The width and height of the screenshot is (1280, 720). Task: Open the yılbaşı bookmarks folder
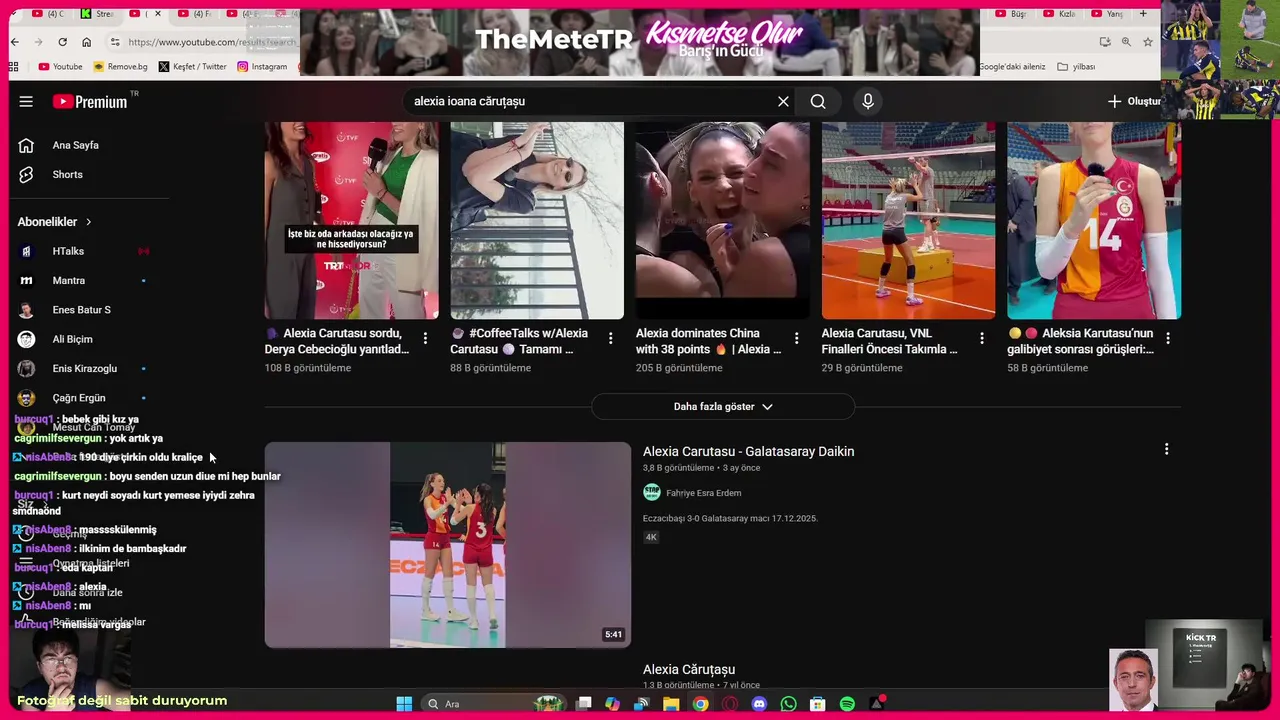pyautogui.click(x=1076, y=67)
